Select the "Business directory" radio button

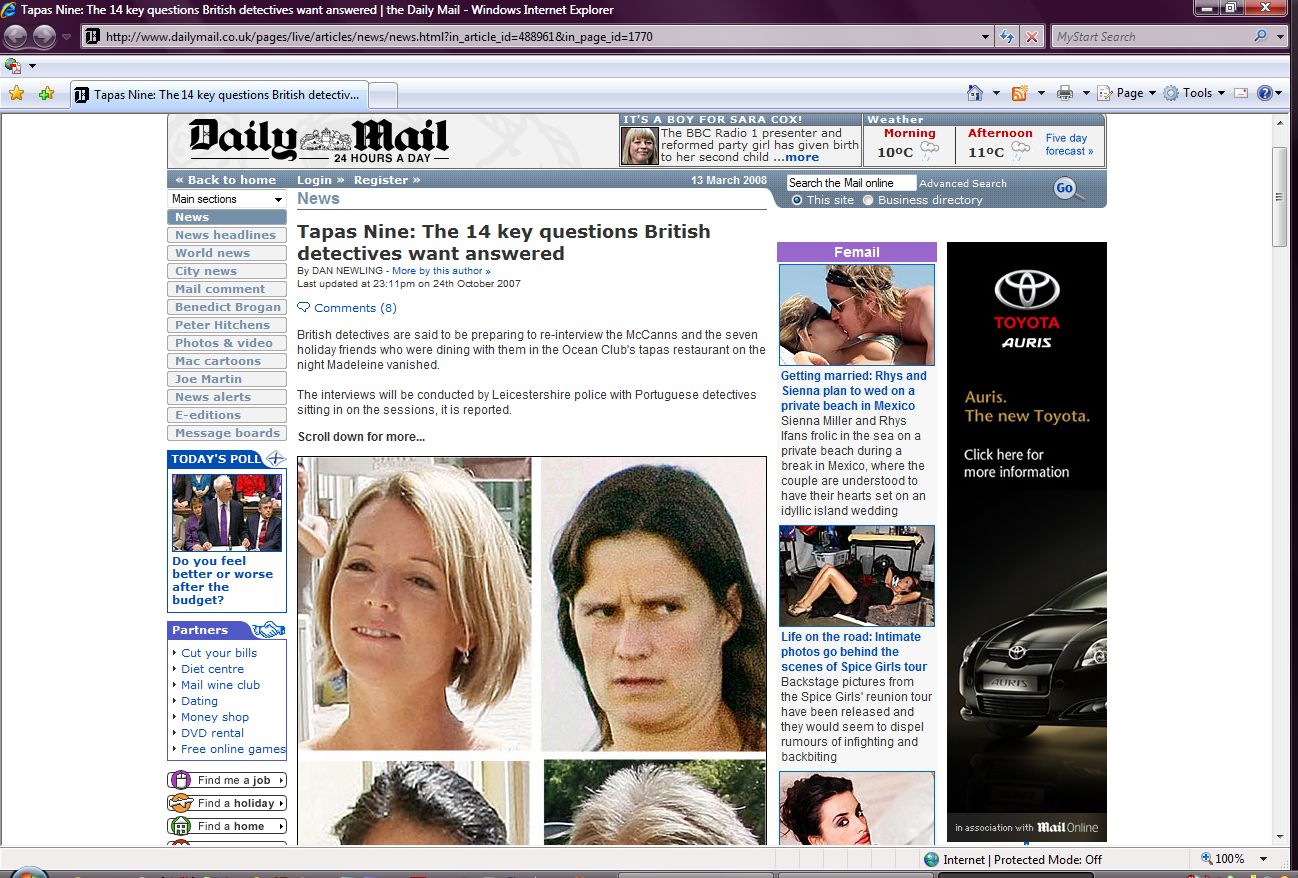click(x=868, y=200)
